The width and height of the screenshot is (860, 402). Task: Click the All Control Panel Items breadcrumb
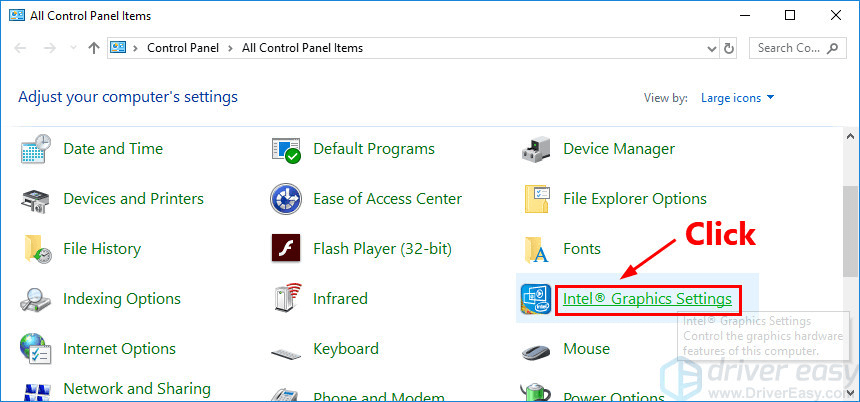pos(303,48)
